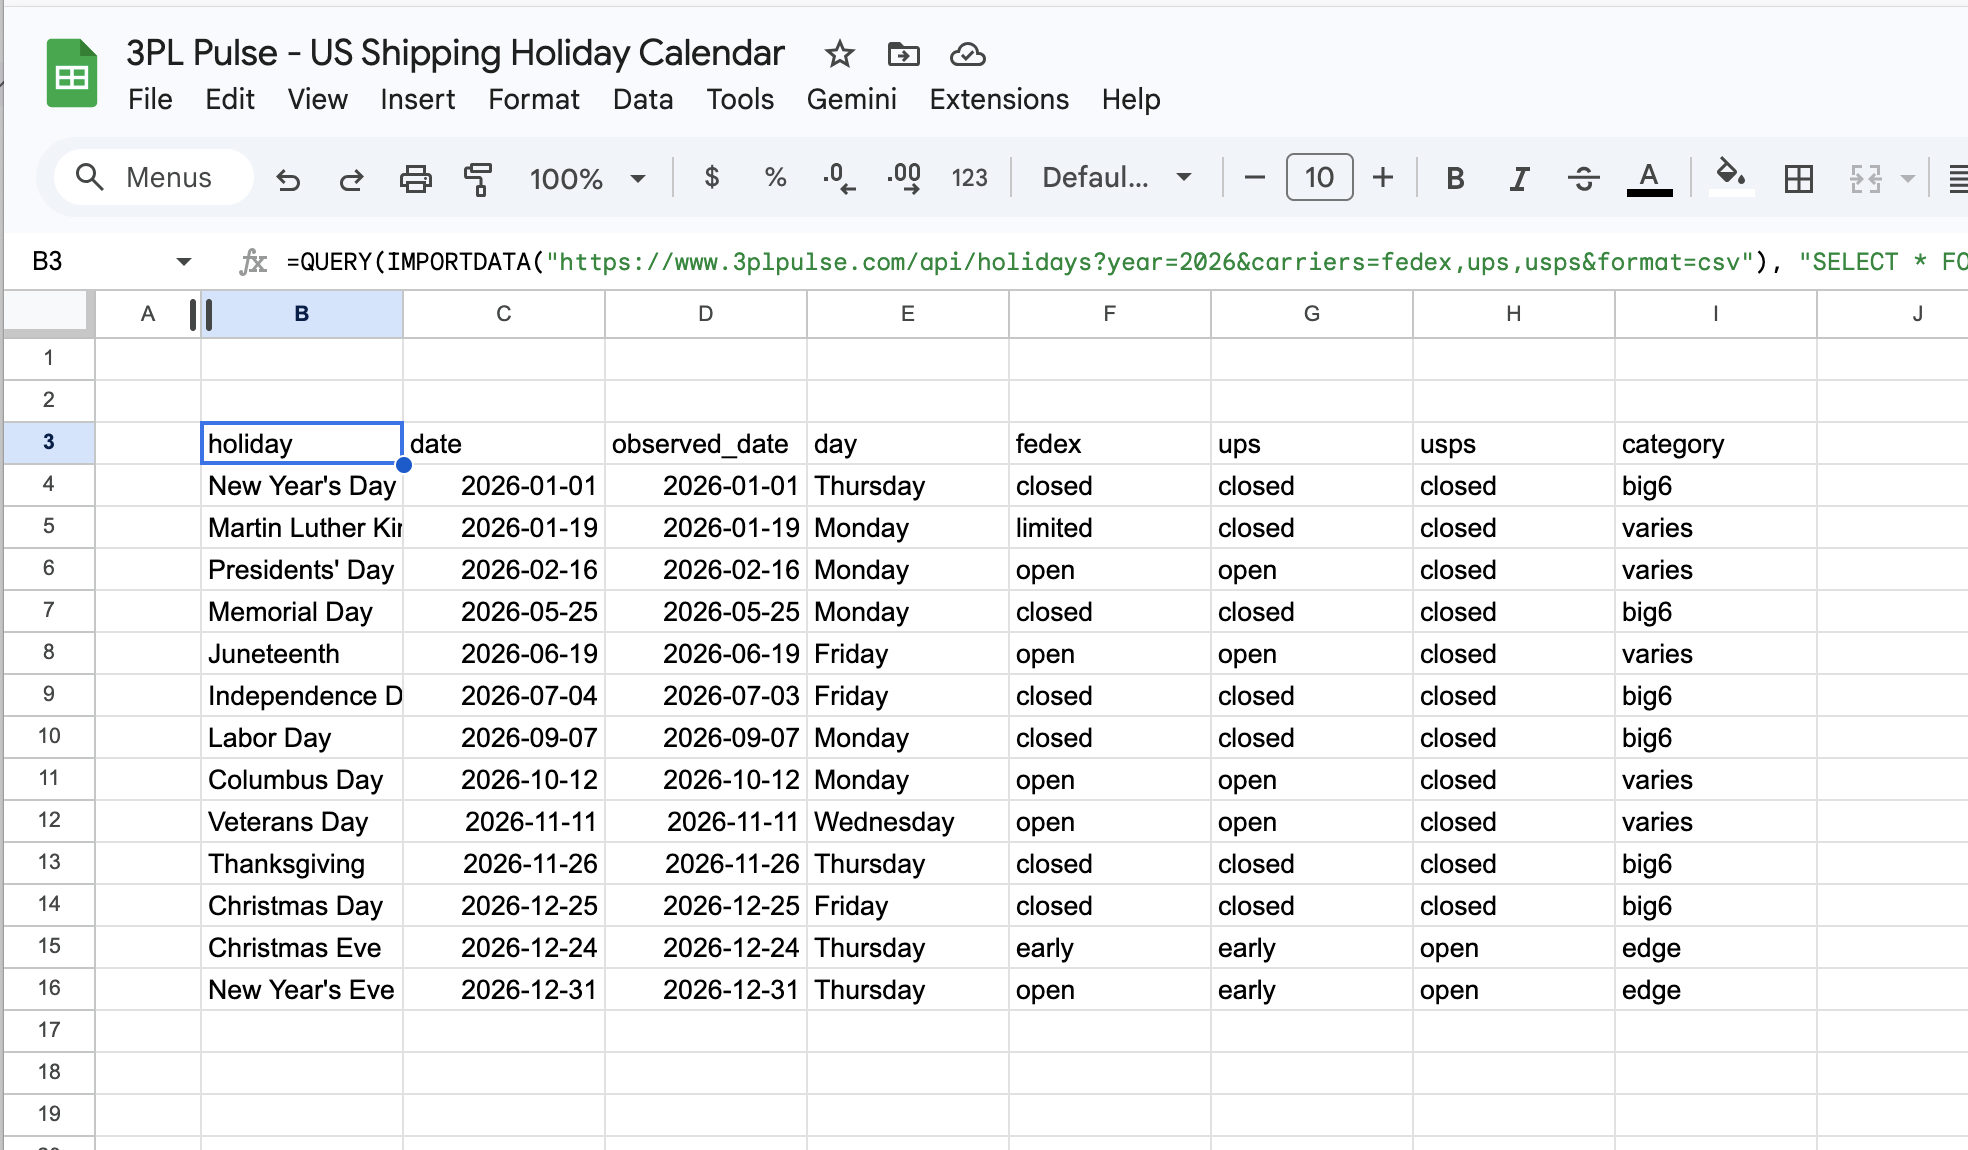Select the Print icon

pyautogui.click(x=415, y=178)
